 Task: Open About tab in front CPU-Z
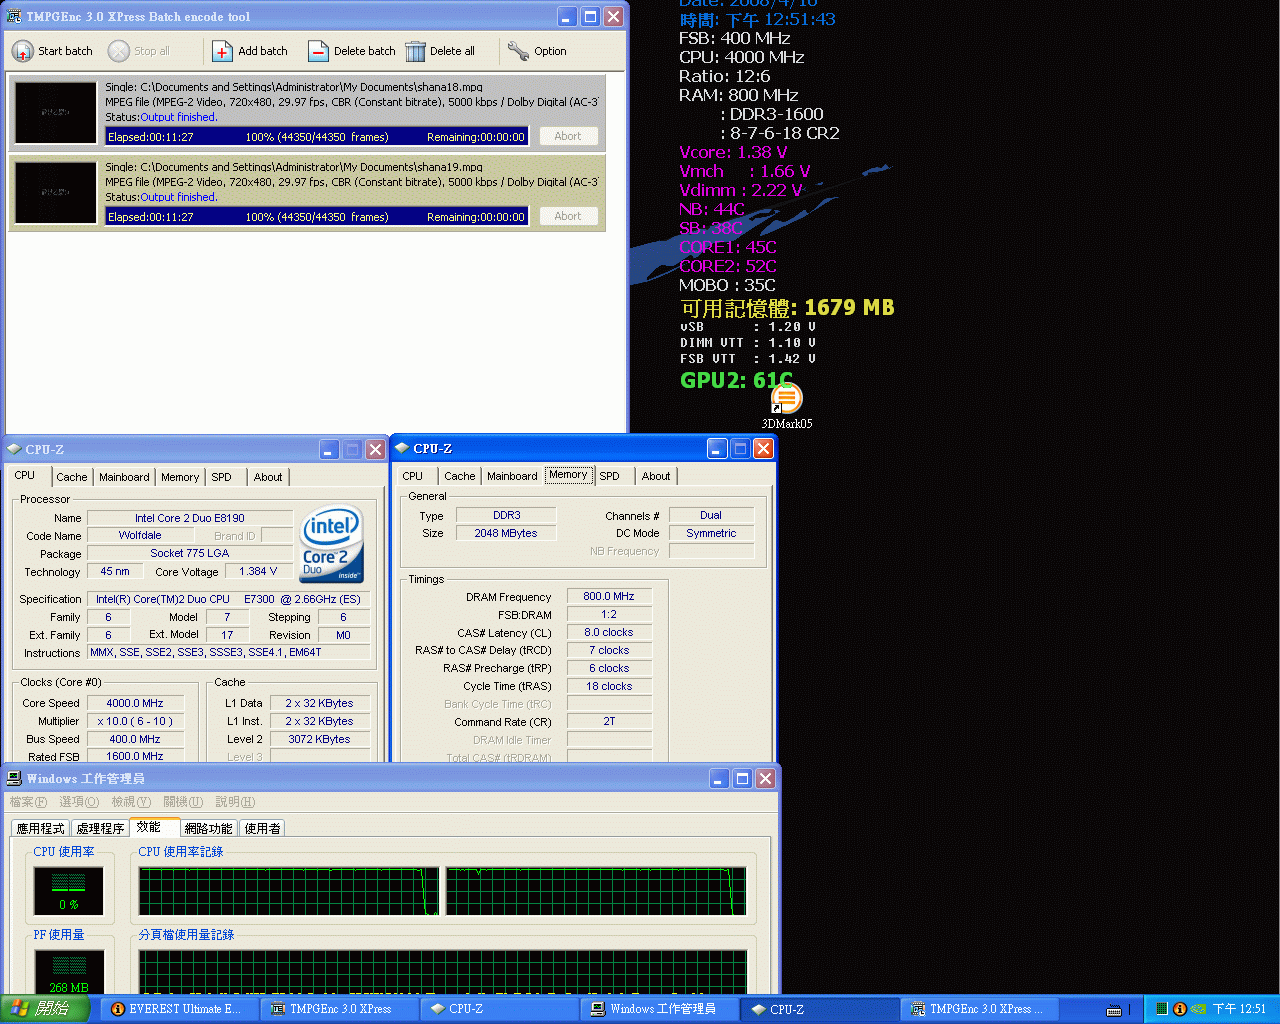(x=656, y=476)
